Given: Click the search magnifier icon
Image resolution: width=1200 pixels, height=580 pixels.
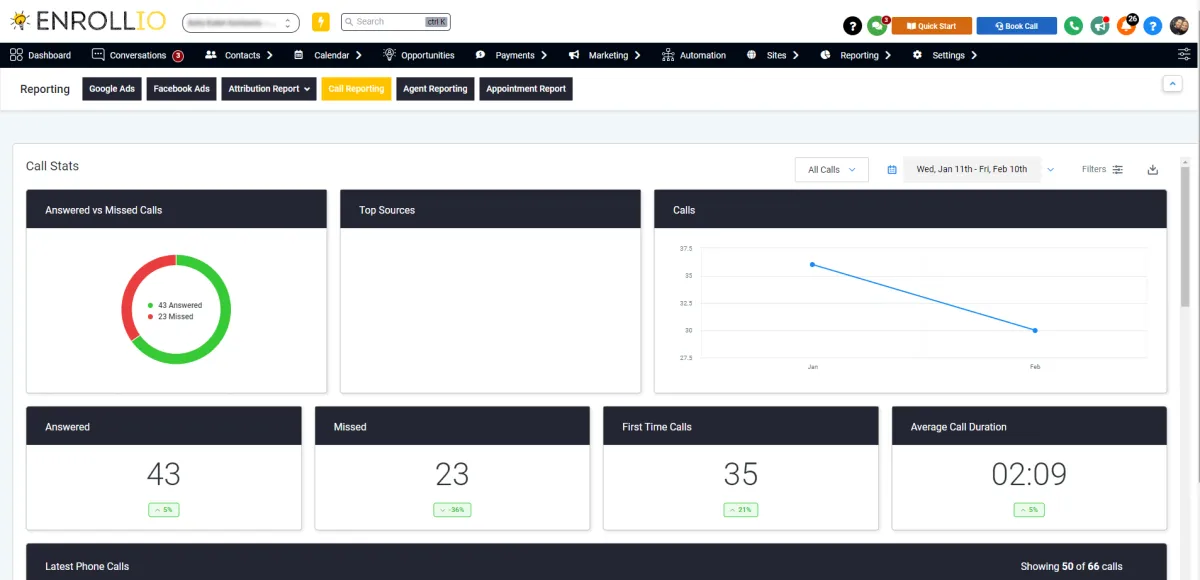Looking at the screenshot, I should click(x=348, y=21).
